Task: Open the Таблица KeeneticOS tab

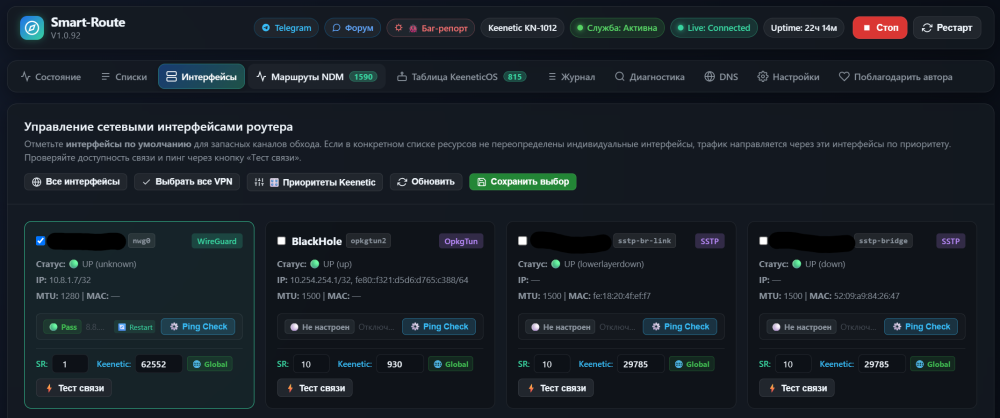Action: coord(461,77)
